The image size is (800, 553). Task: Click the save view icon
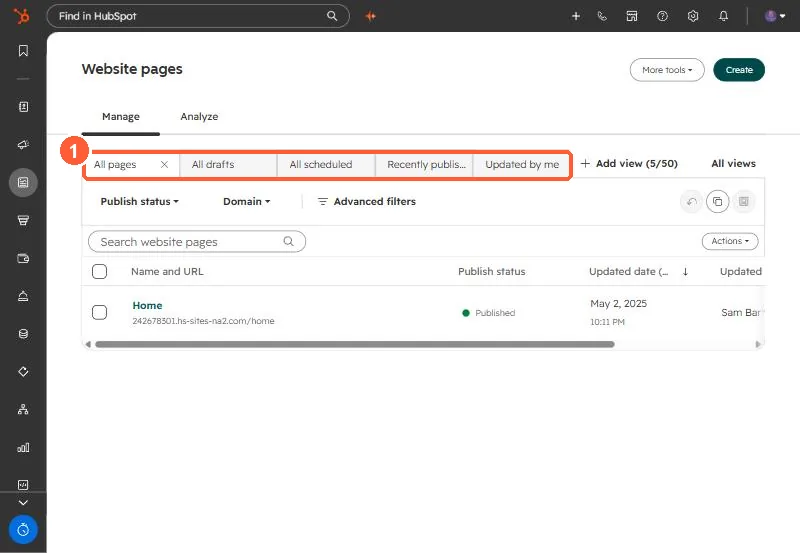(x=744, y=202)
